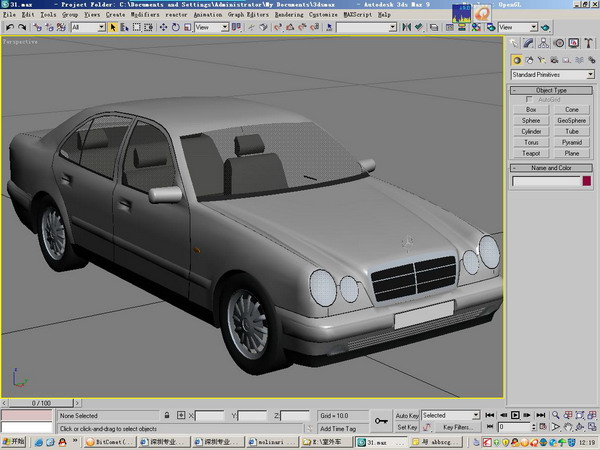Switch to the Hierarchy panel tab

(x=543, y=43)
